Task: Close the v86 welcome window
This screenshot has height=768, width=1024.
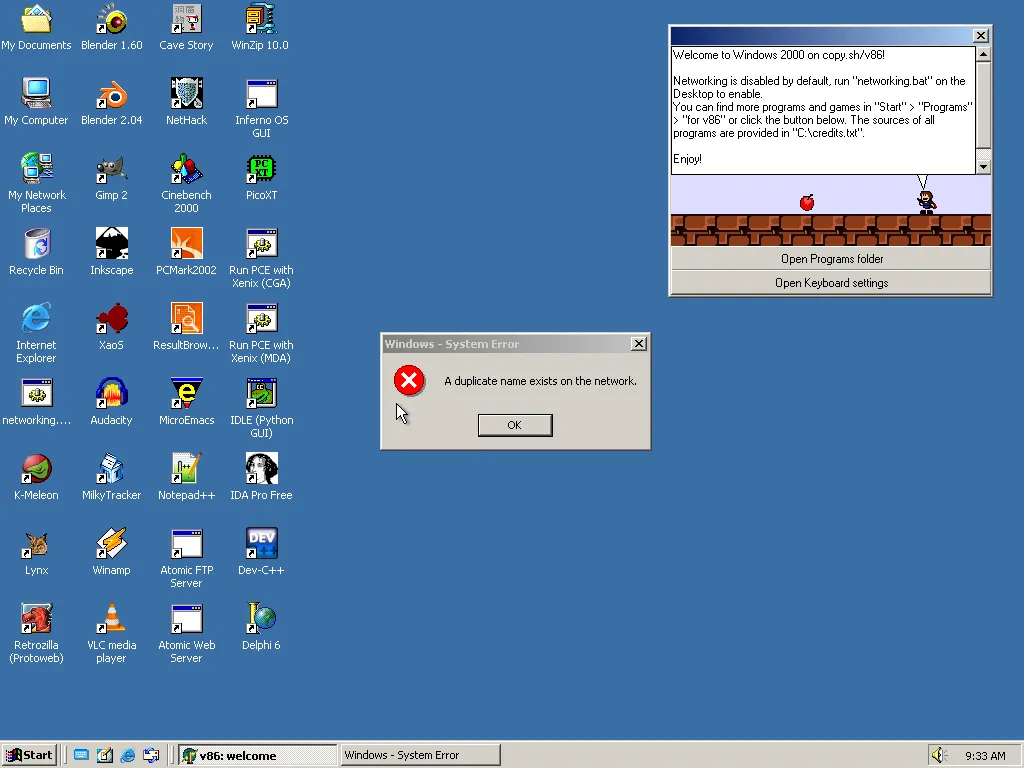Action: point(980,36)
